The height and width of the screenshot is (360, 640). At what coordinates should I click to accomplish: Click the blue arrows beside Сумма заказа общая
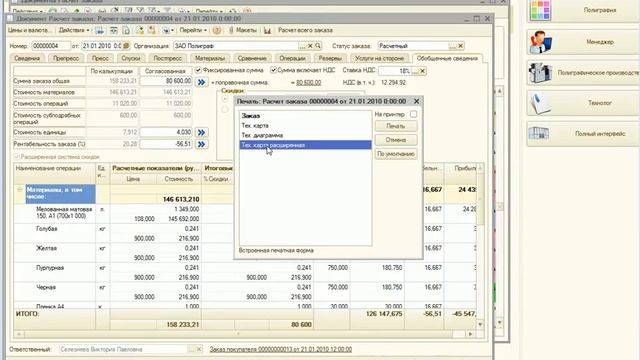point(201,82)
